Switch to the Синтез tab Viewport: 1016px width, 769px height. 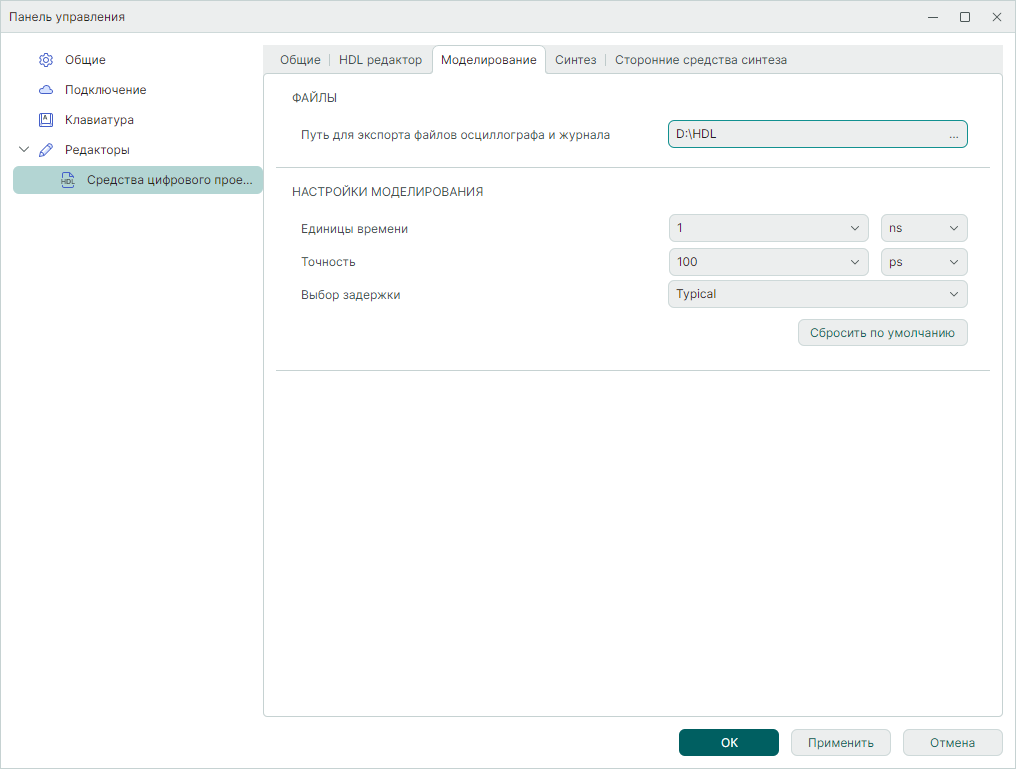tap(575, 60)
